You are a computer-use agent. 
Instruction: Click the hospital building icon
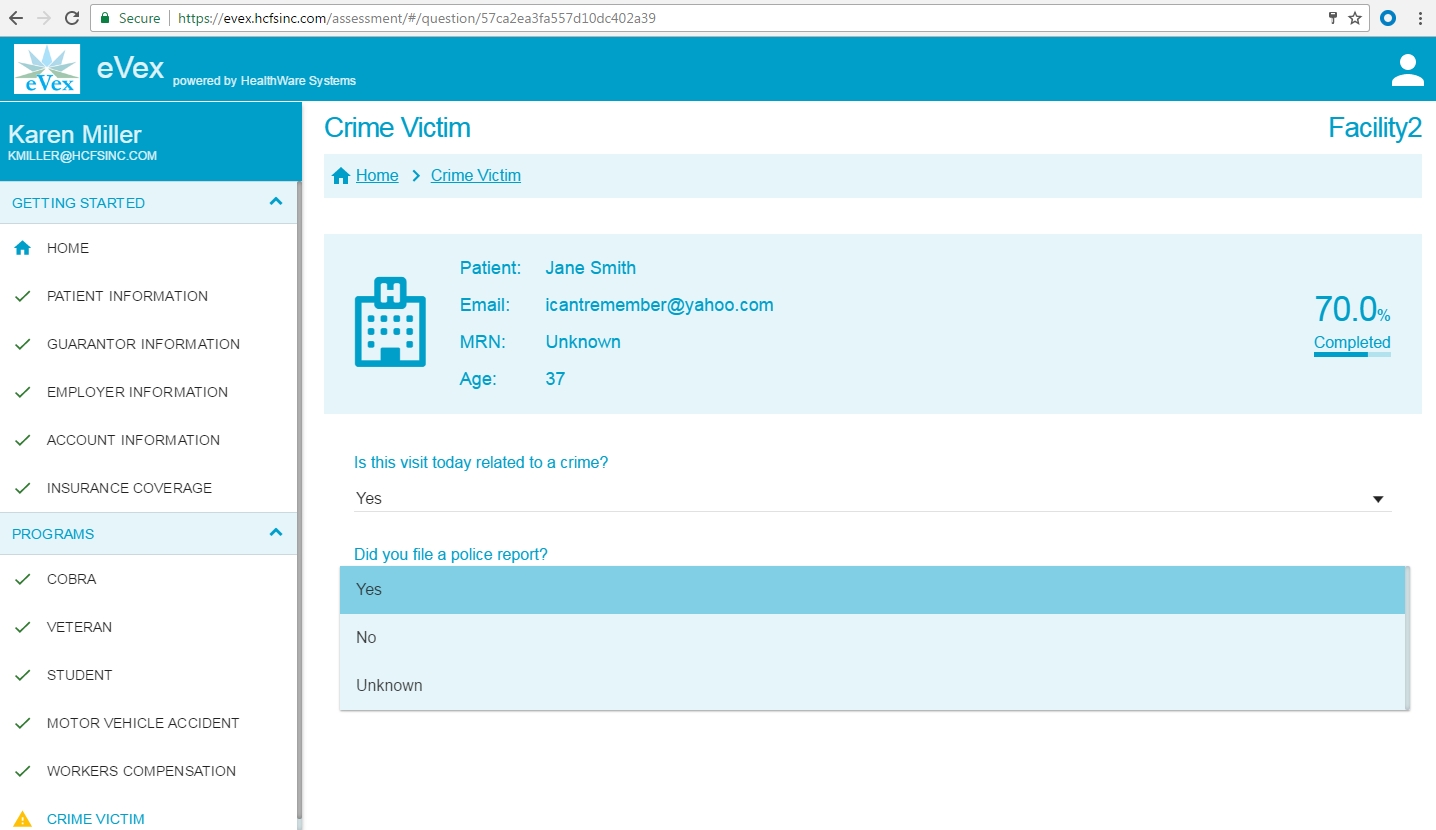pos(390,321)
